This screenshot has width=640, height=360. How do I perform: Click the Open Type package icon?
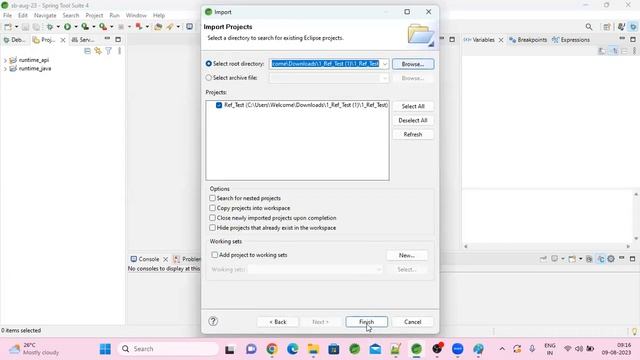158,27
